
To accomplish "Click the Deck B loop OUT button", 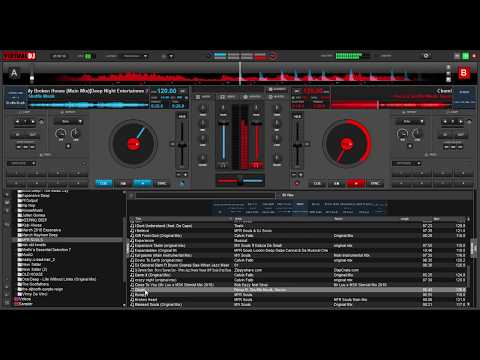I will click(460, 135).
